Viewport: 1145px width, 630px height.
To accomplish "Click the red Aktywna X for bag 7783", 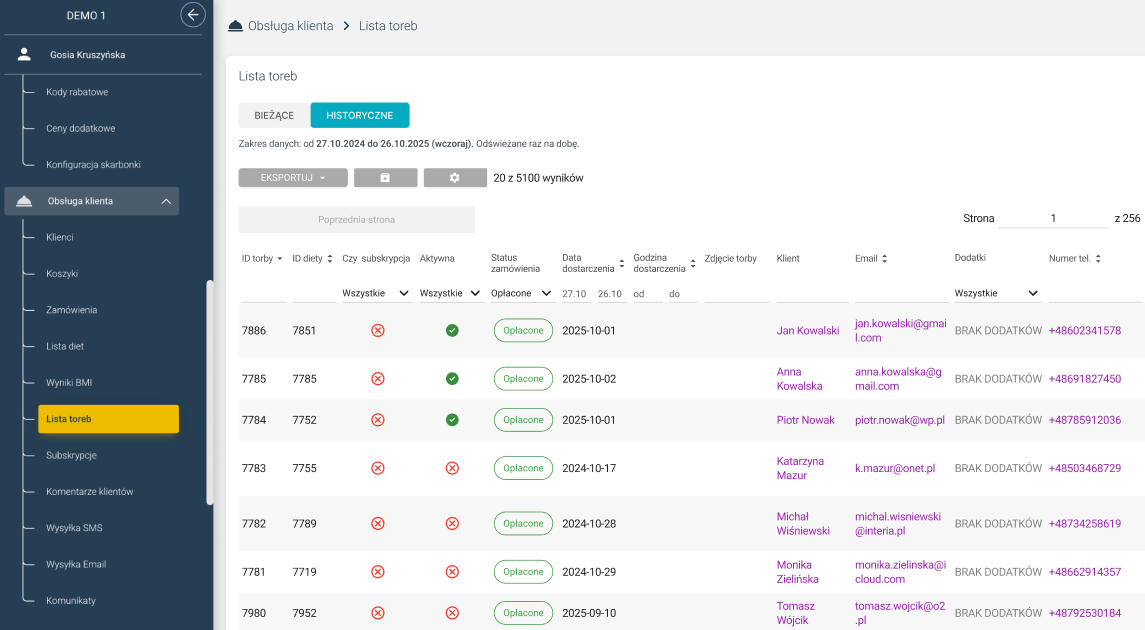I will pyautogui.click(x=452, y=468).
